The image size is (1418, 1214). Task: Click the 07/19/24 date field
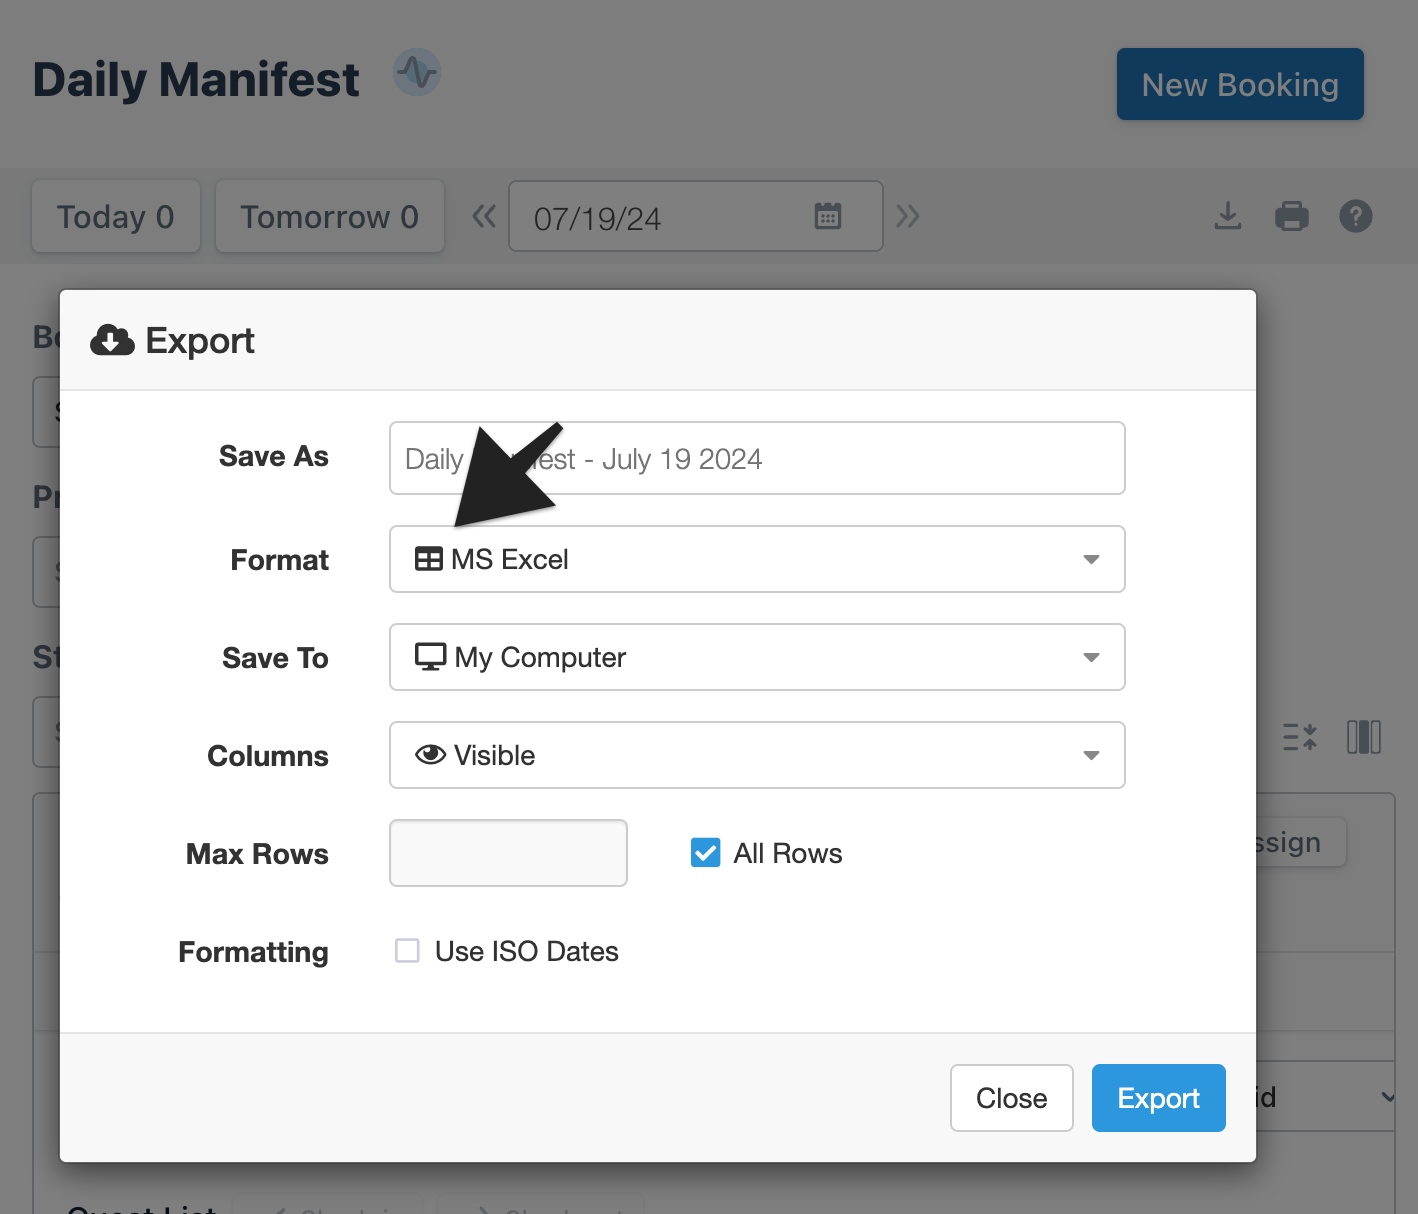point(696,216)
